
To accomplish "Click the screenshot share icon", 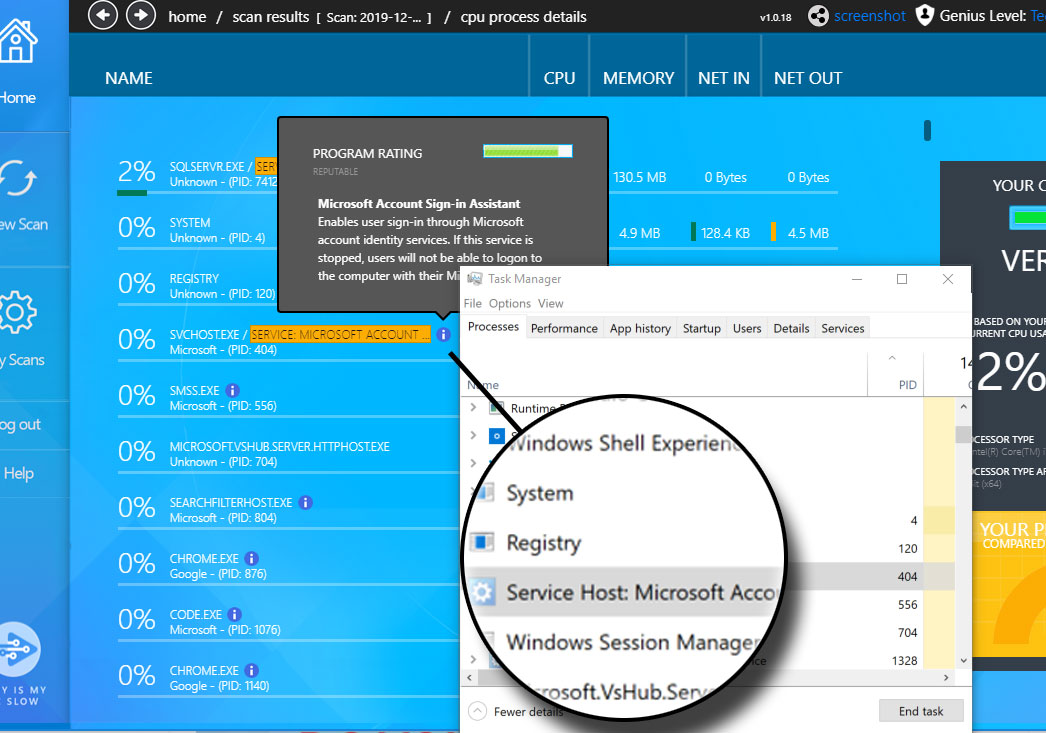I will (x=818, y=15).
